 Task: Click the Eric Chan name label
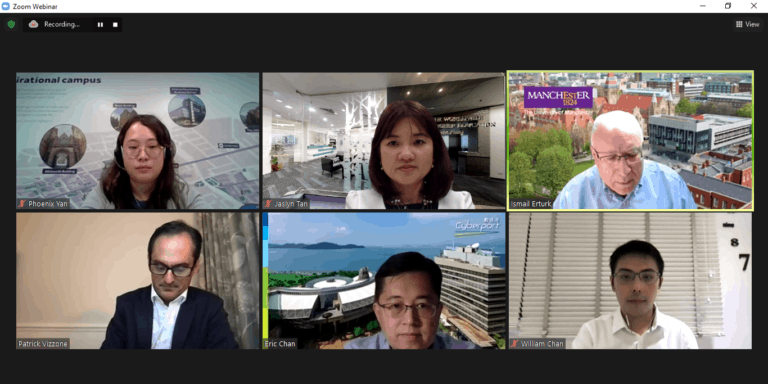[x=280, y=344]
